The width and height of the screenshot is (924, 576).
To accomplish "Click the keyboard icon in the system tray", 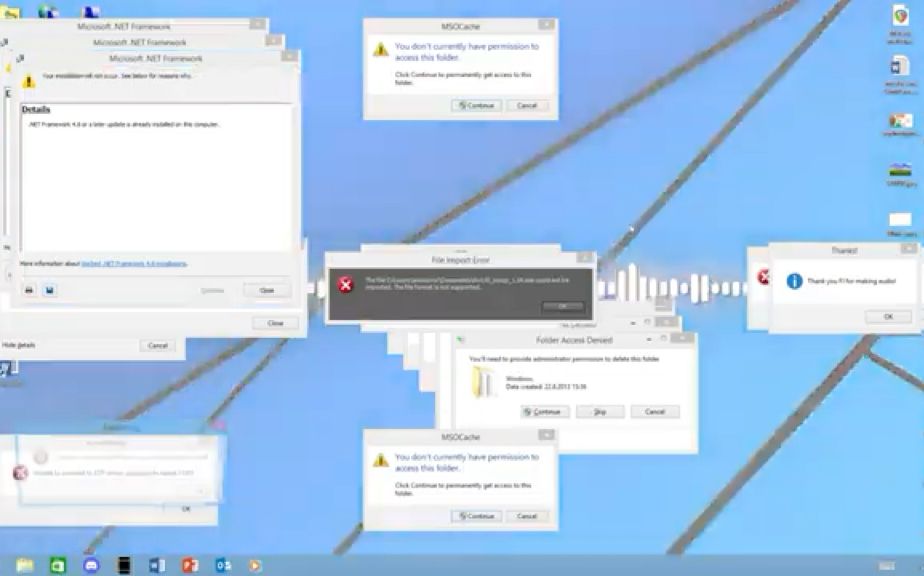I will 887,566.
